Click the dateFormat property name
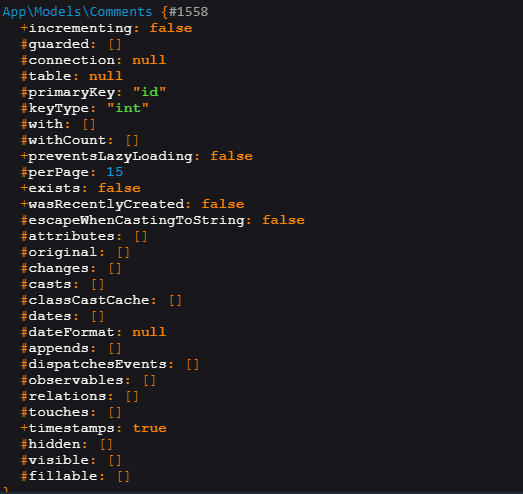 pos(72,332)
